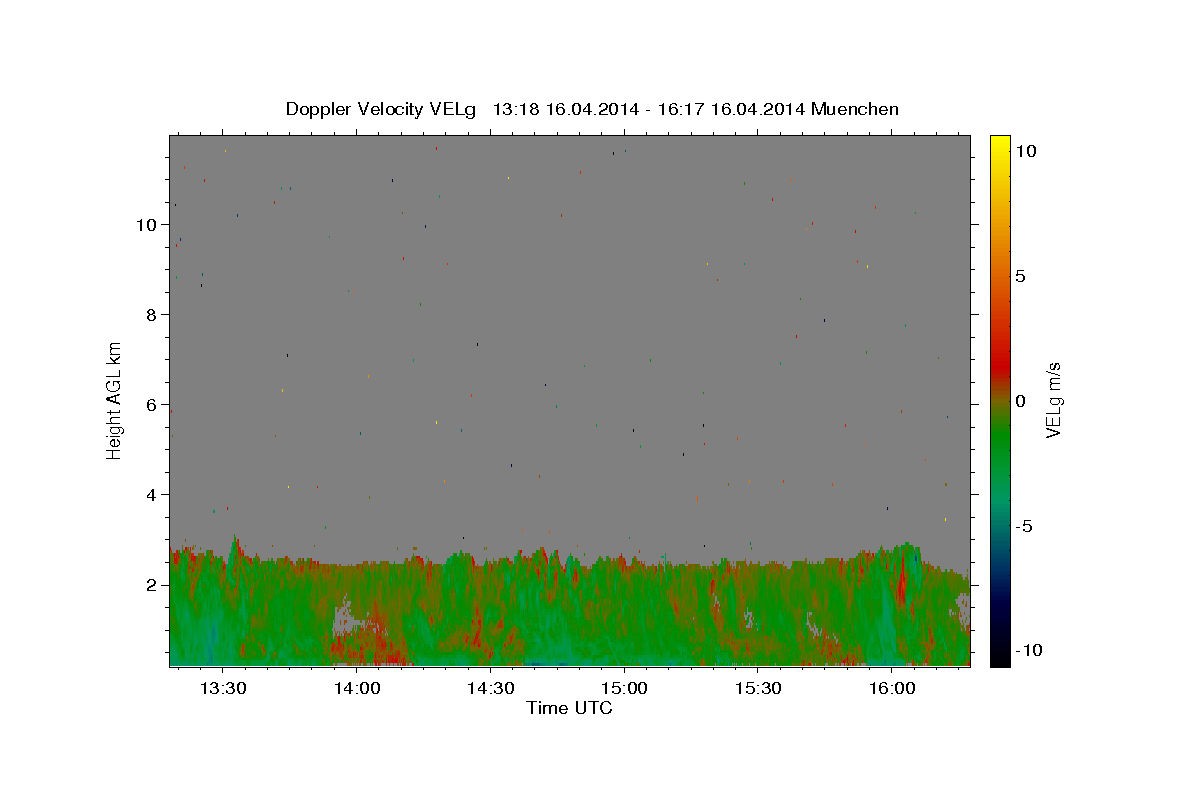The height and width of the screenshot is (800, 1200).
Task: Click the height tick label 6
Action: (153, 405)
